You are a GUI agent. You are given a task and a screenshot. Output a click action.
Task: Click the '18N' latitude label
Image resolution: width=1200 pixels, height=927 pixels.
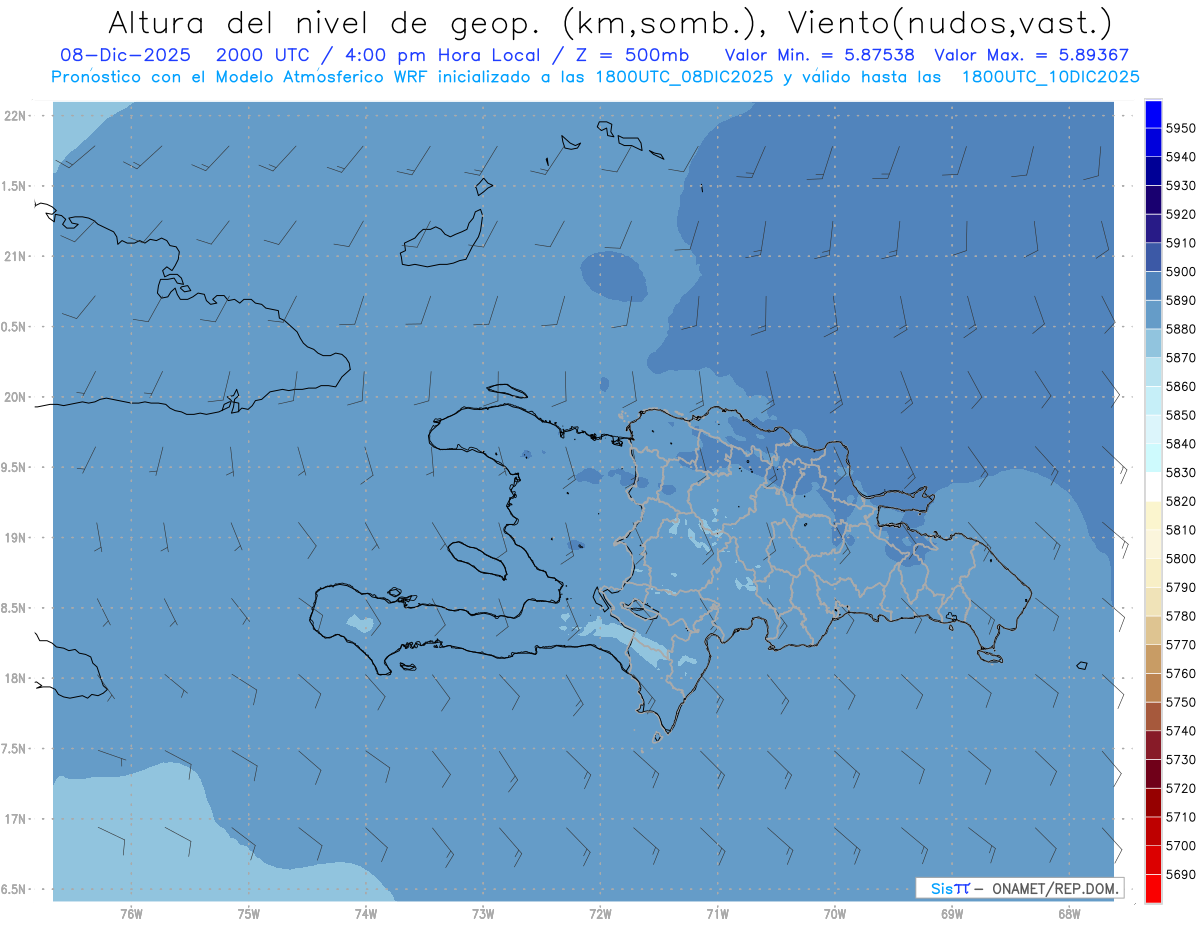coord(16,678)
